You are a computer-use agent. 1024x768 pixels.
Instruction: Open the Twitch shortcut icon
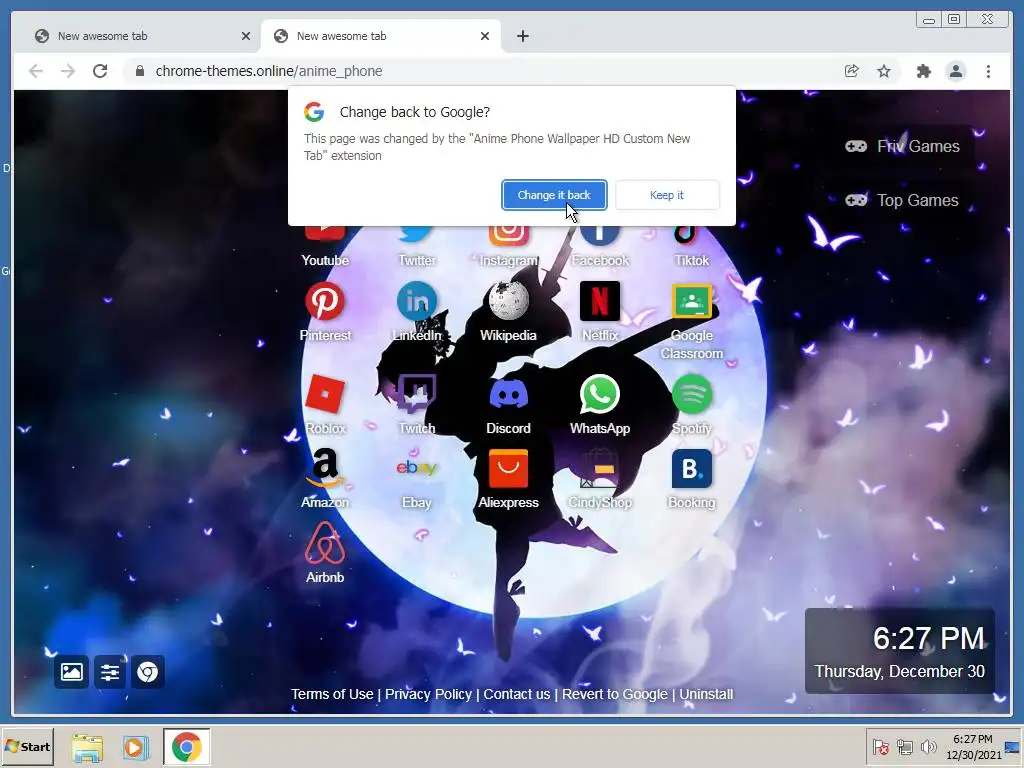pos(417,394)
